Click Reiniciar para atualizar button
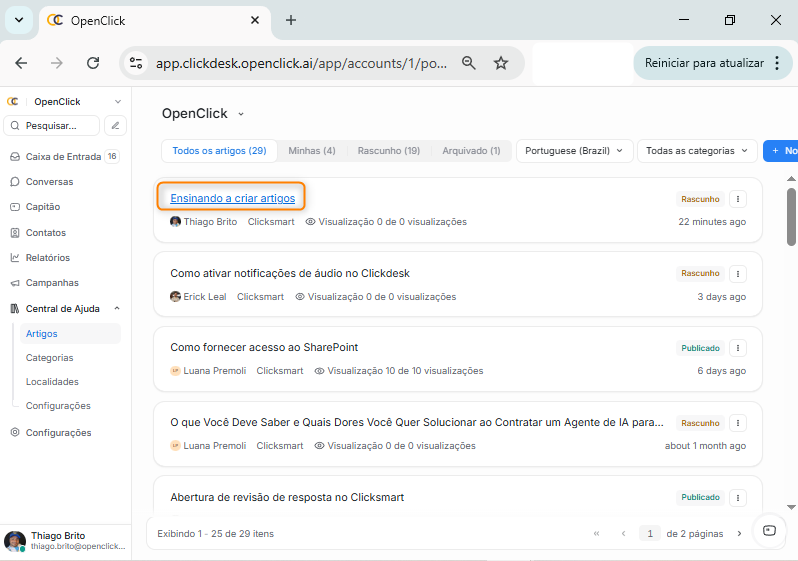Image resolution: width=798 pixels, height=561 pixels. [x=704, y=63]
